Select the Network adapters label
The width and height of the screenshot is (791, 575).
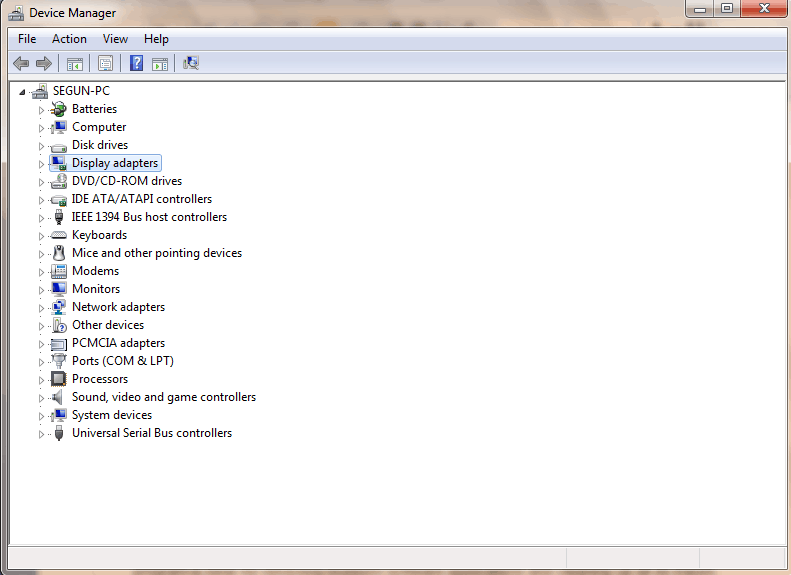(x=119, y=307)
